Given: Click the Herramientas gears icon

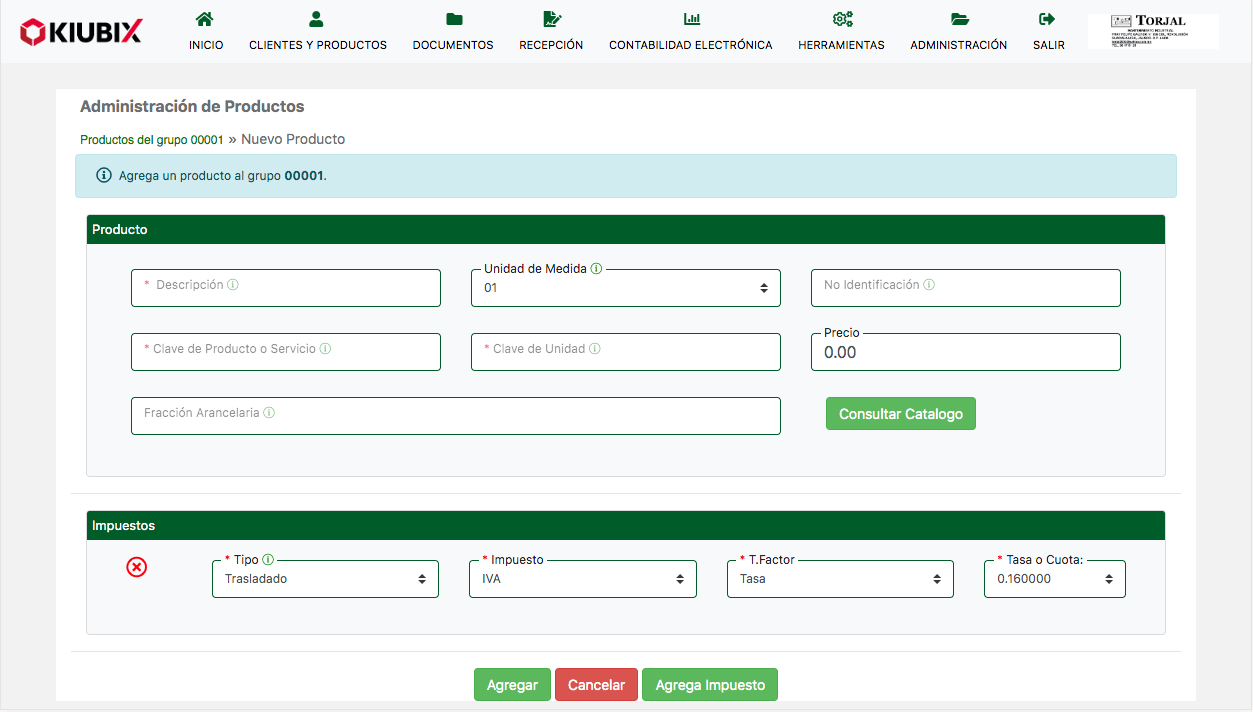Looking at the screenshot, I should [x=841, y=19].
